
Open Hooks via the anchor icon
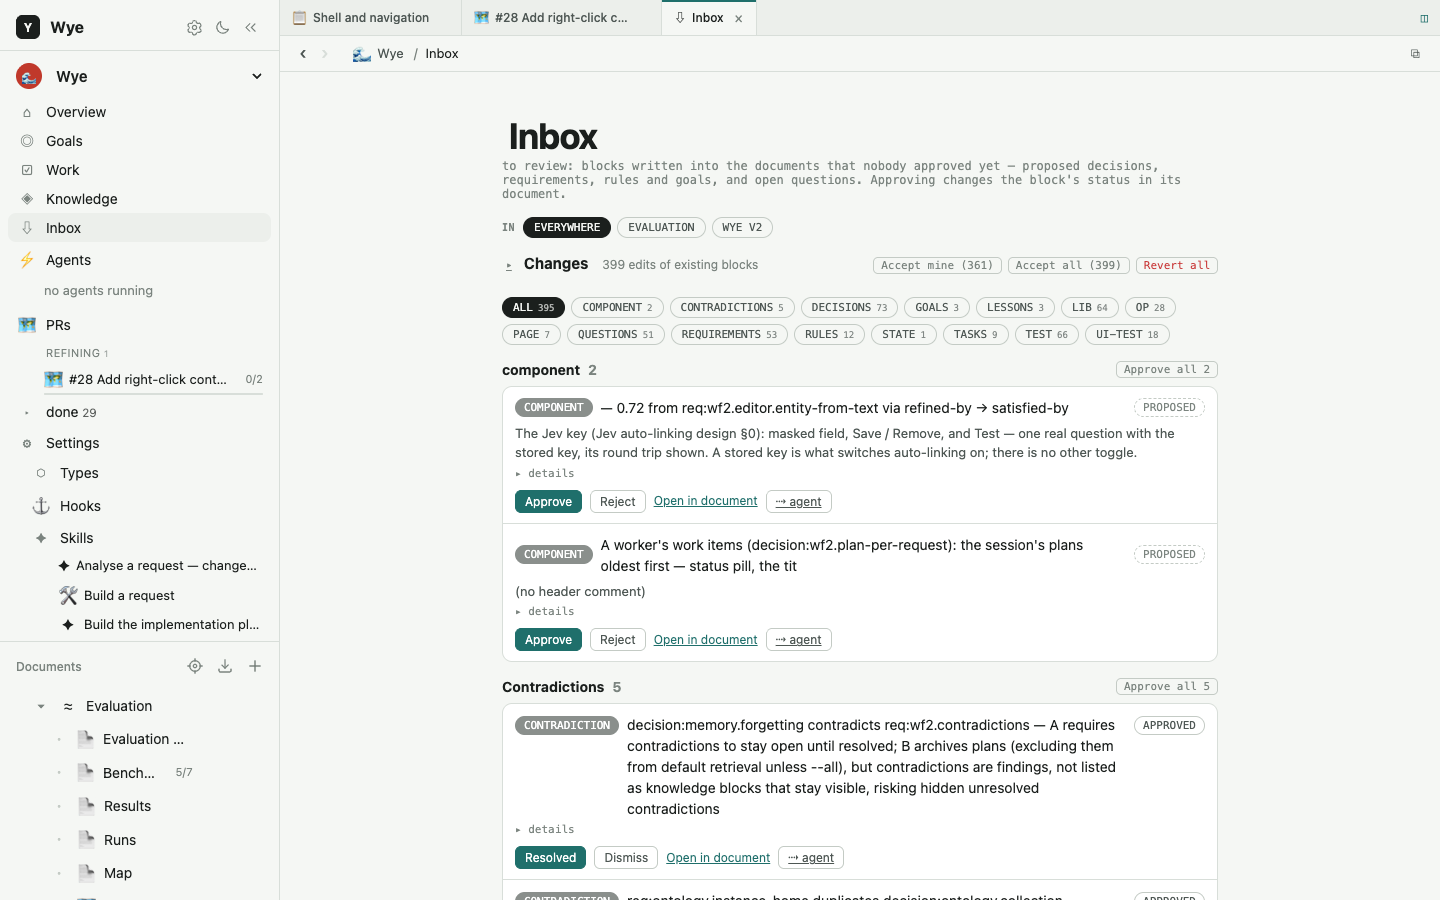click(x=41, y=506)
